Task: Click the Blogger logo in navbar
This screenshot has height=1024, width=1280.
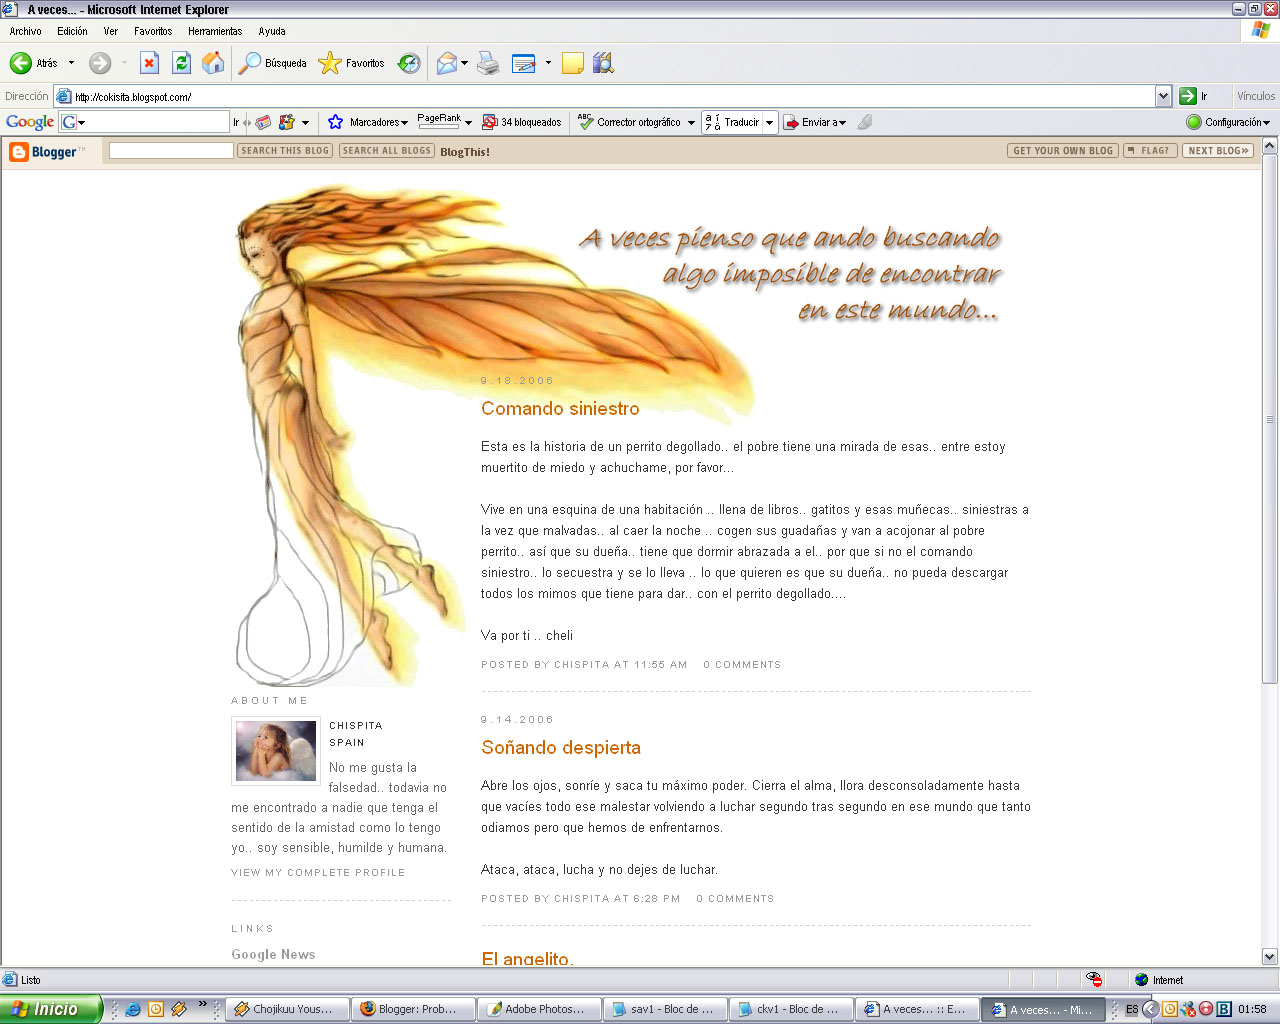Action: click(47, 152)
